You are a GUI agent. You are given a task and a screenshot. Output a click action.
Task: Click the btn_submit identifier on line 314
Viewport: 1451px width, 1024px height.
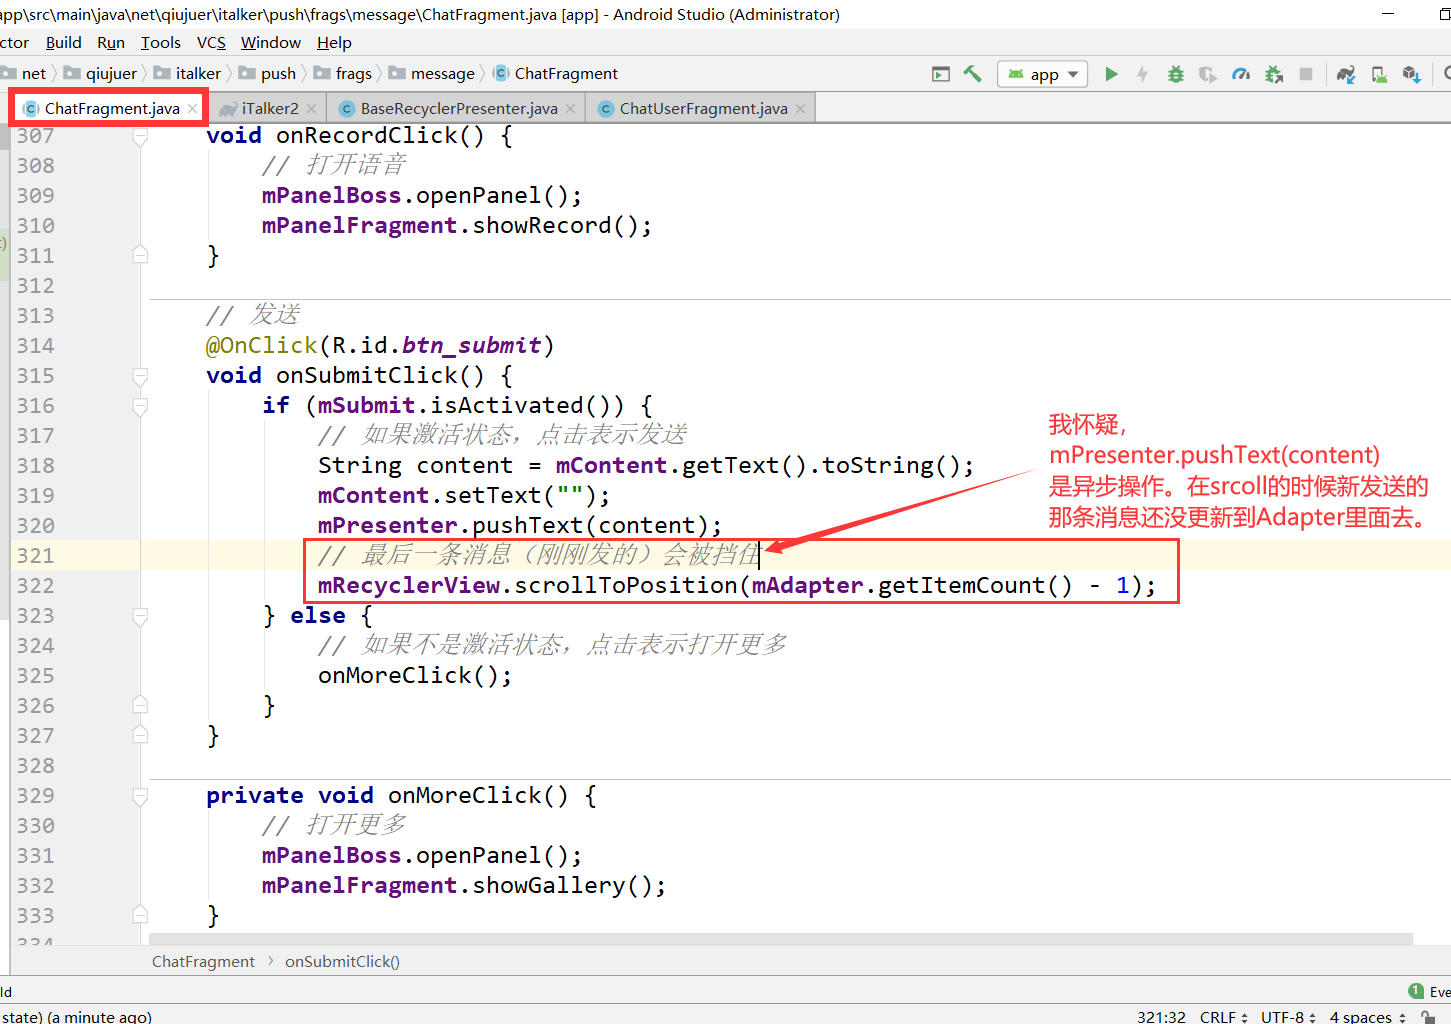tap(471, 345)
